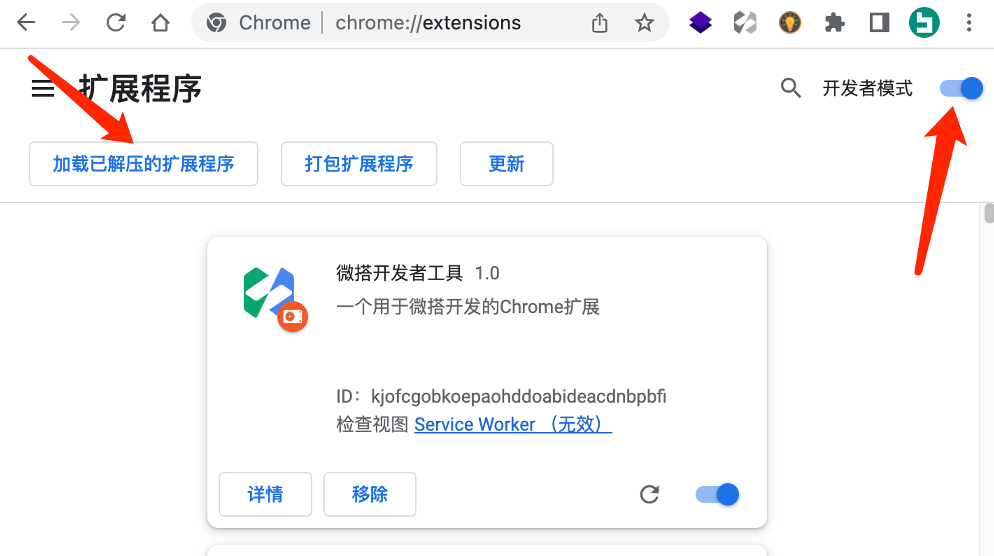
Task: Click the 更新 button
Action: [507, 164]
